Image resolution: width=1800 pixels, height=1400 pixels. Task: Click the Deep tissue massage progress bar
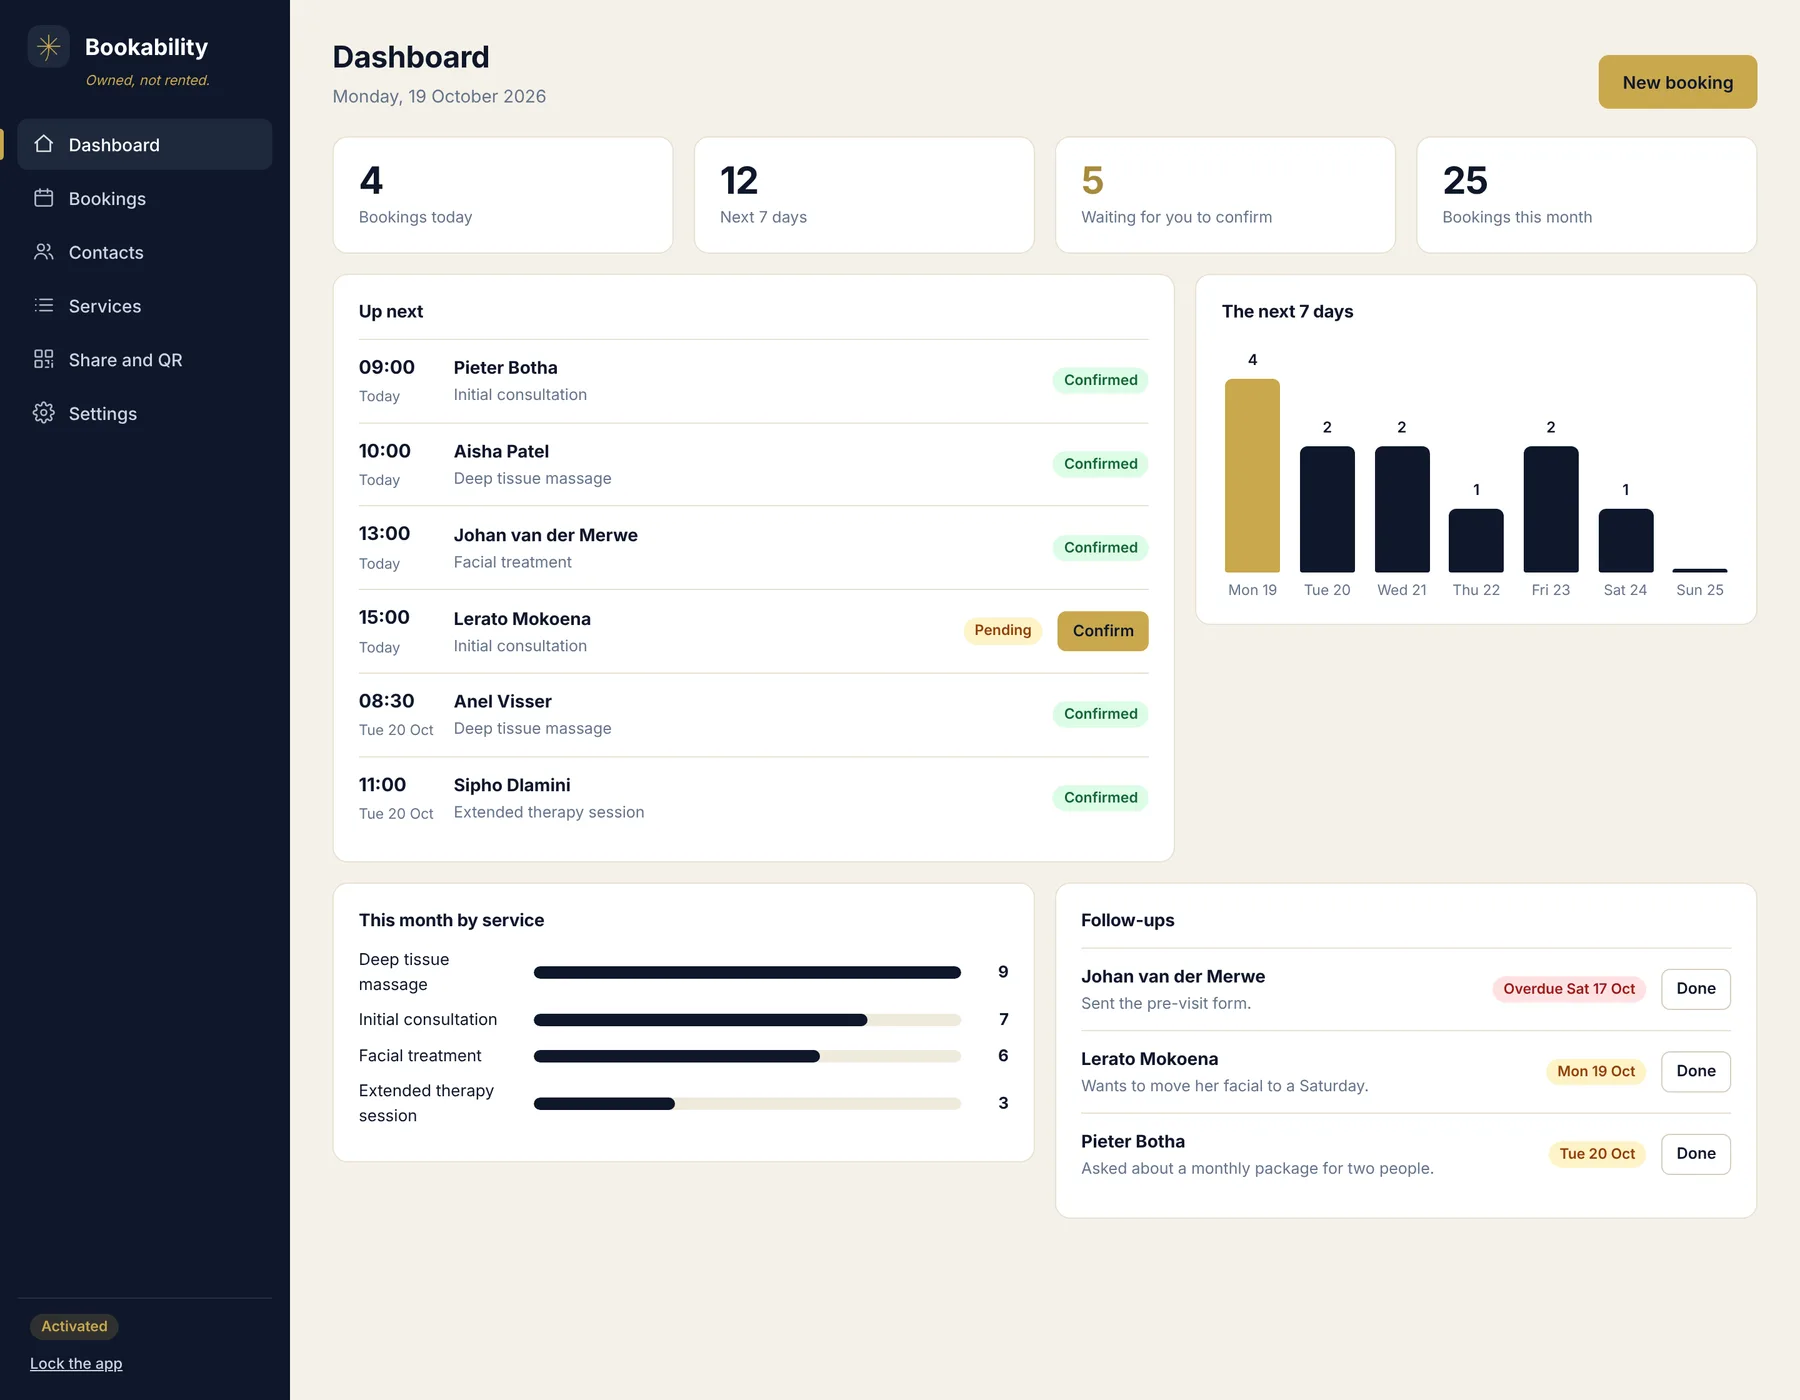click(747, 972)
